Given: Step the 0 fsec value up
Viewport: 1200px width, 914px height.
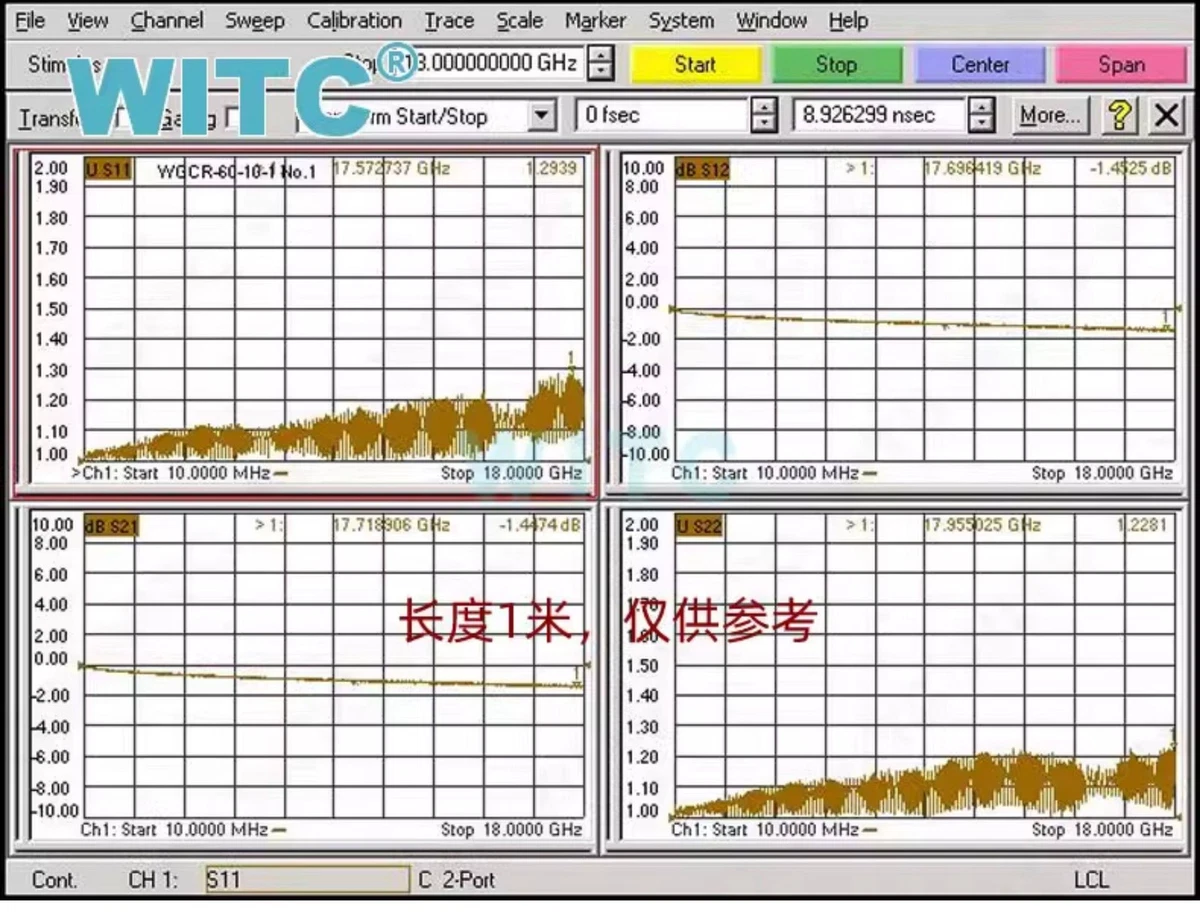Looking at the screenshot, I should tap(763, 106).
